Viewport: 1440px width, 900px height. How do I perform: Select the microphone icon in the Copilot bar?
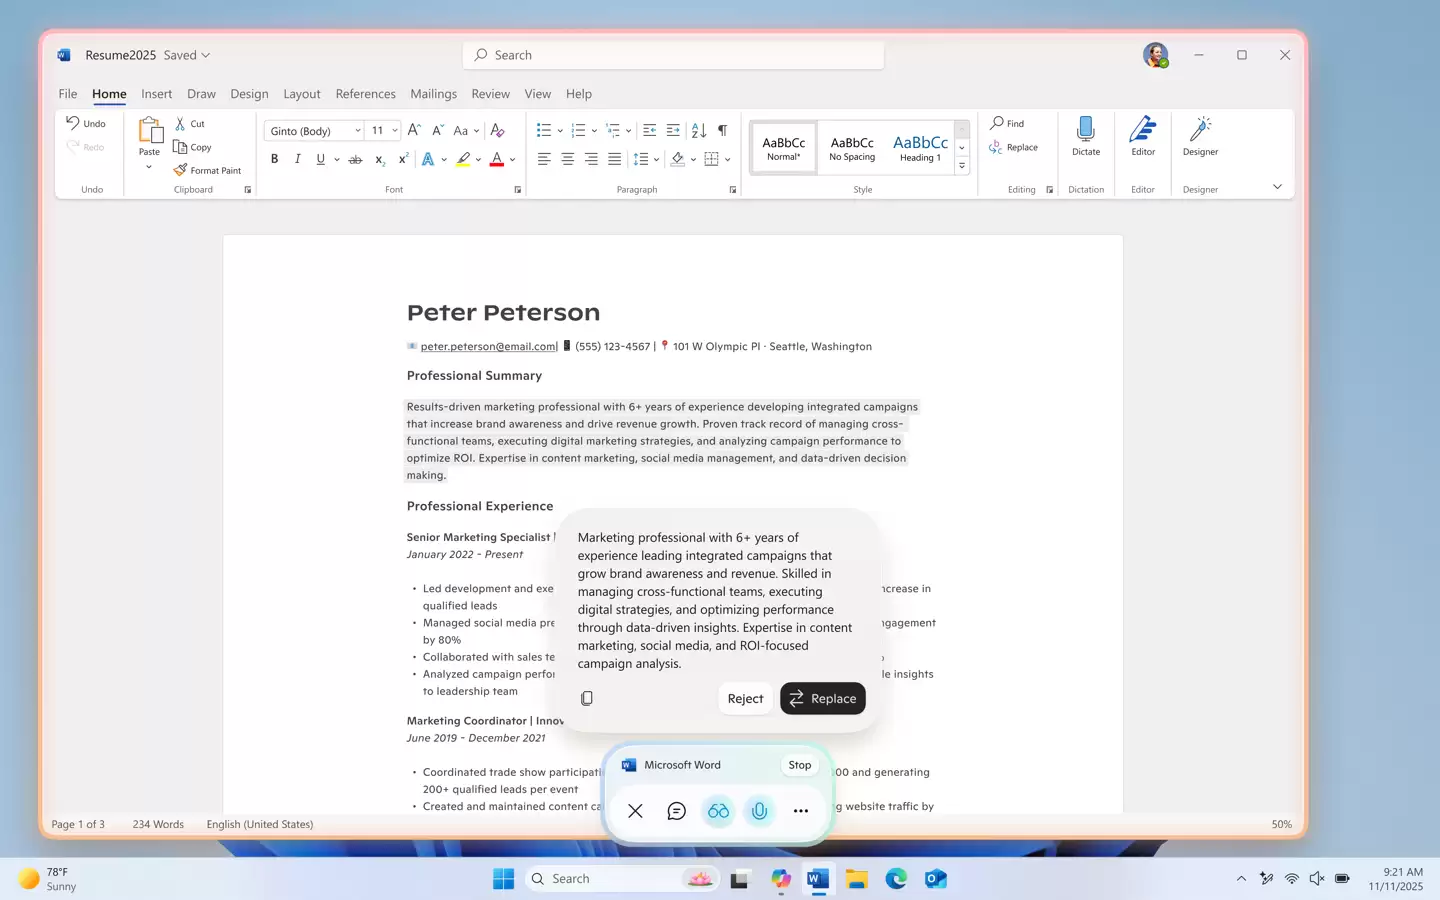[759, 811]
